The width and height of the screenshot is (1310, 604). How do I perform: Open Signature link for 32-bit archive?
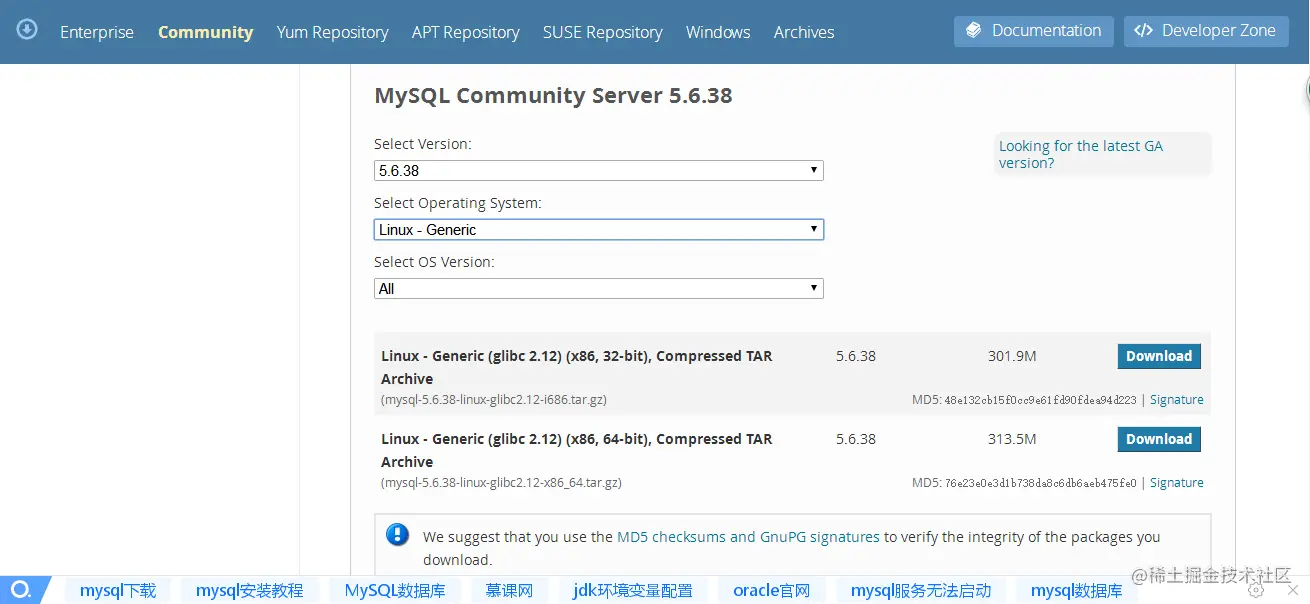[1177, 399]
